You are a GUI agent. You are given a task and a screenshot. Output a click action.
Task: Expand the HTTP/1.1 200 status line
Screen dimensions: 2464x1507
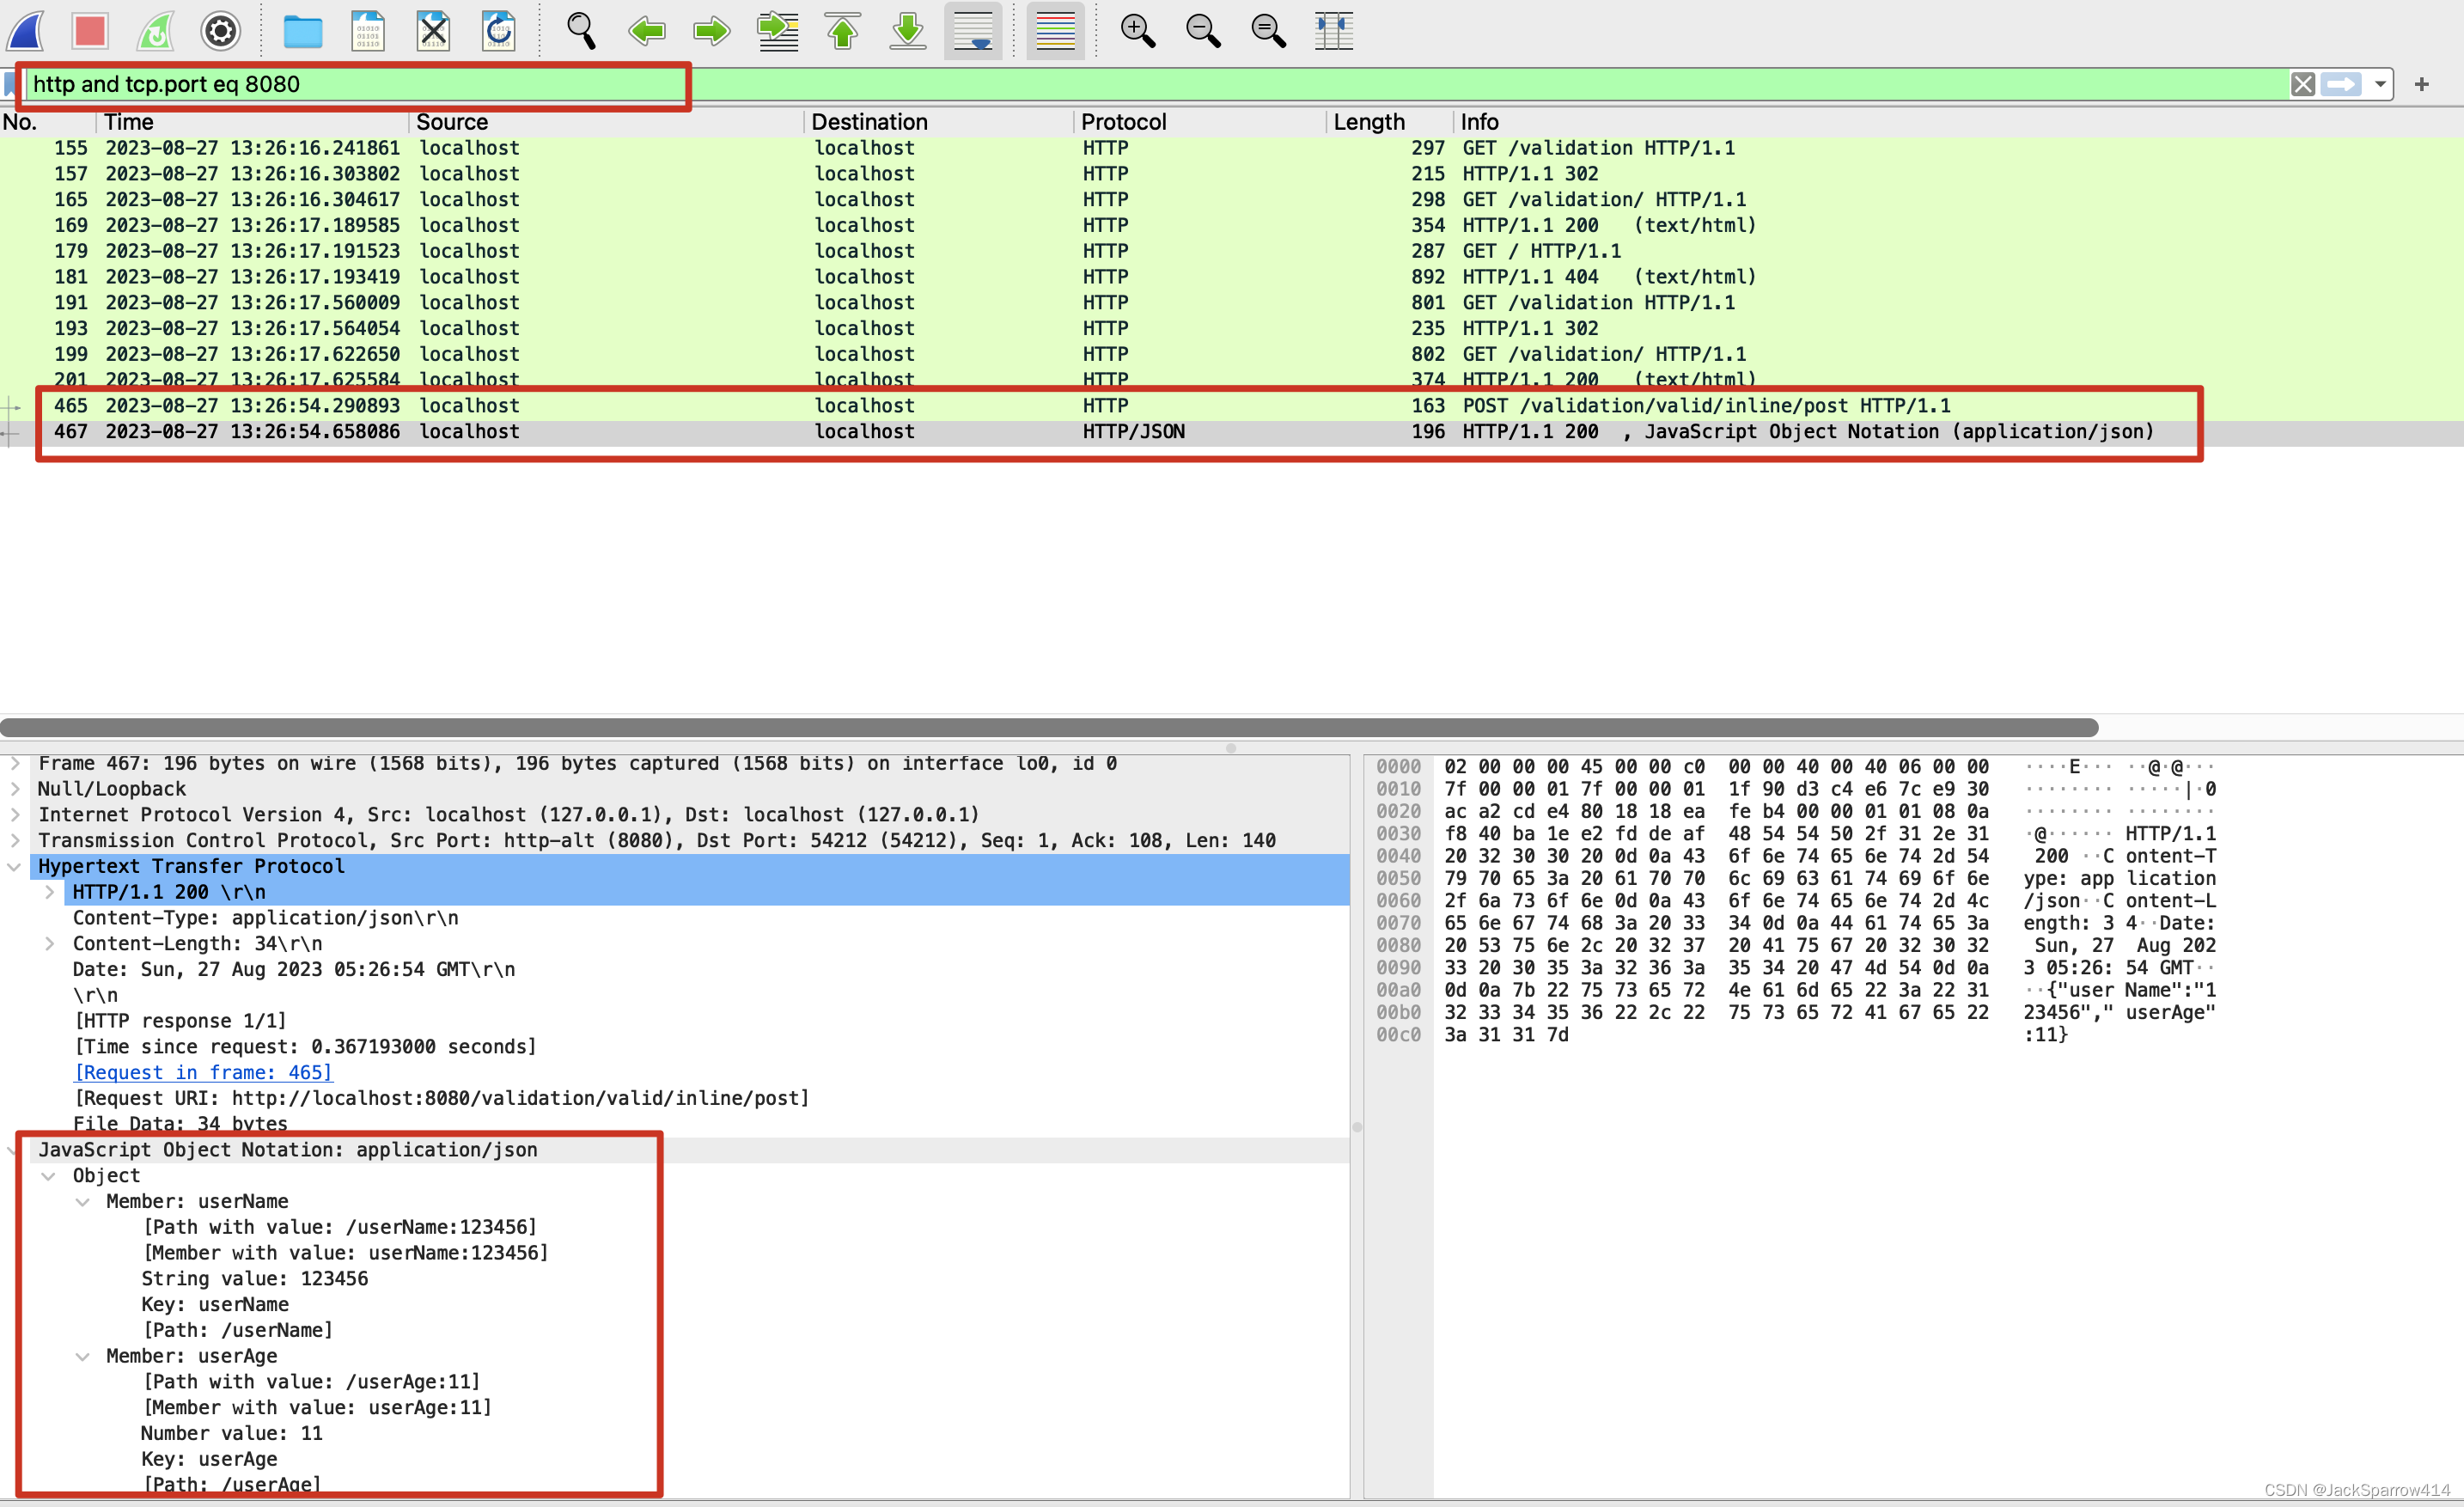coord(49,892)
